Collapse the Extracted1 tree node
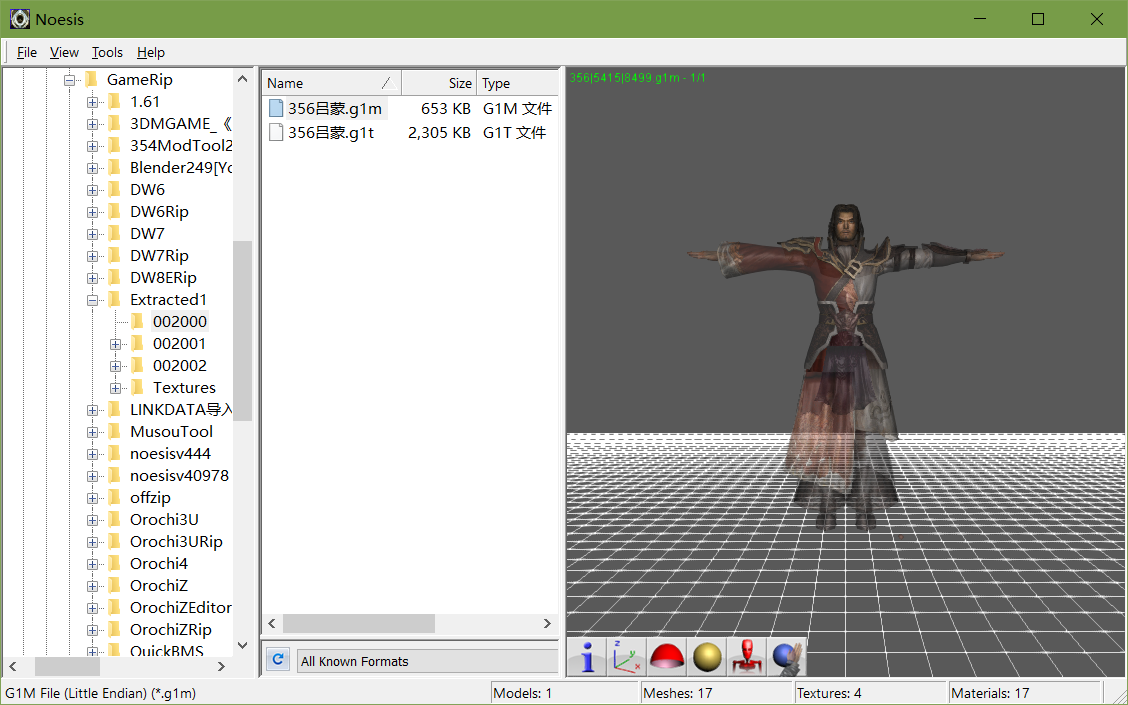This screenshot has height=705, width=1128. (92, 301)
